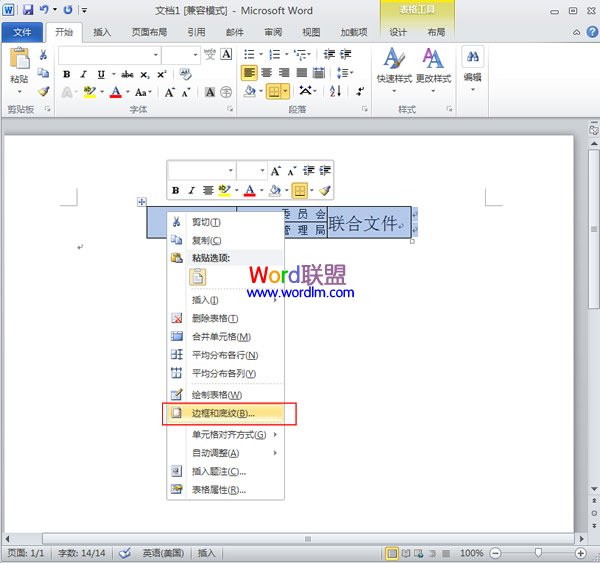Viewport: 600px width, 563px height.
Task: Expand the AutoFit submenu in the context menu
Action: tap(227, 453)
